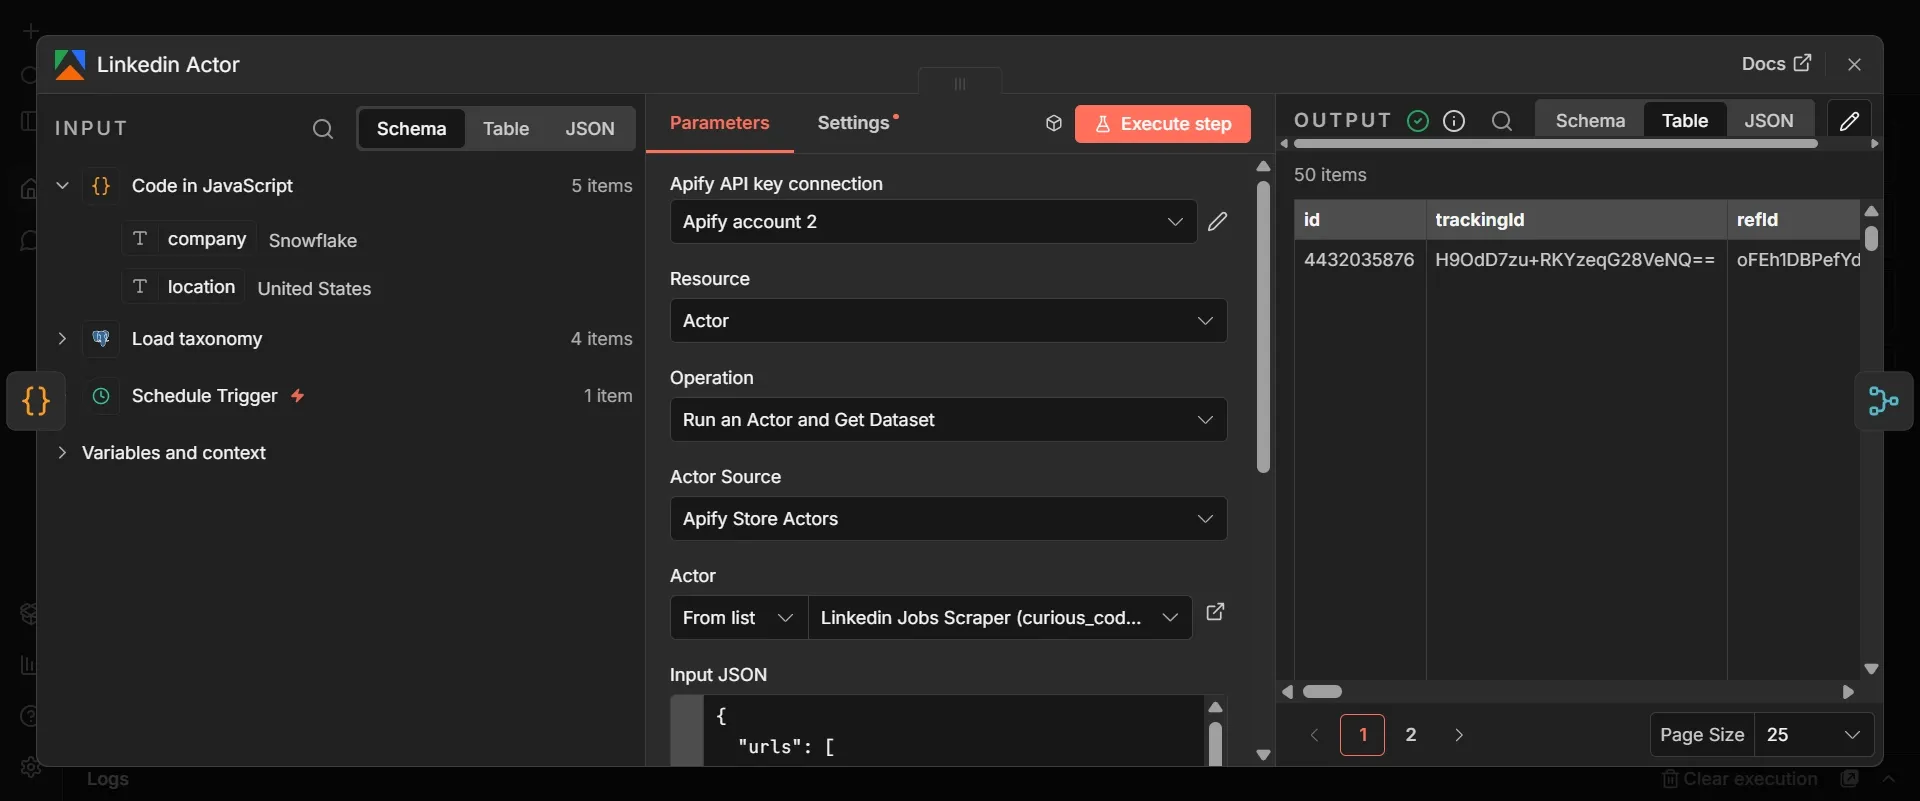1920x801 pixels.
Task: Click the United States location value
Action: 314,289
